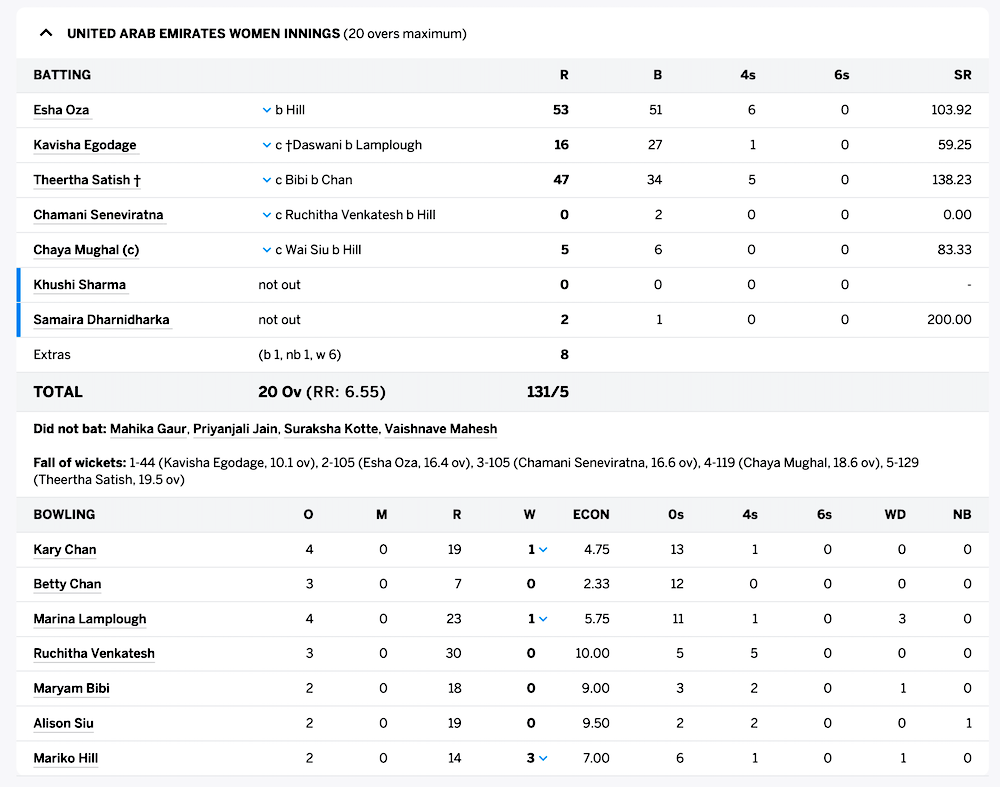
Task: Open bowler Alison Siu's profile
Action: point(63,723)
